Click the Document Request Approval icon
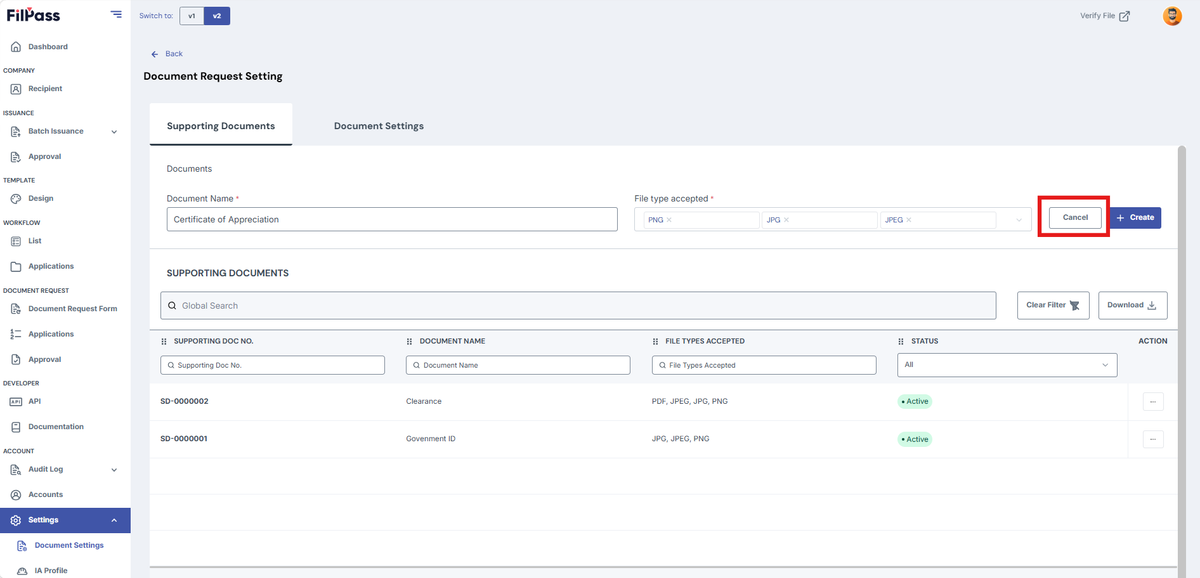 pos(16,360)
